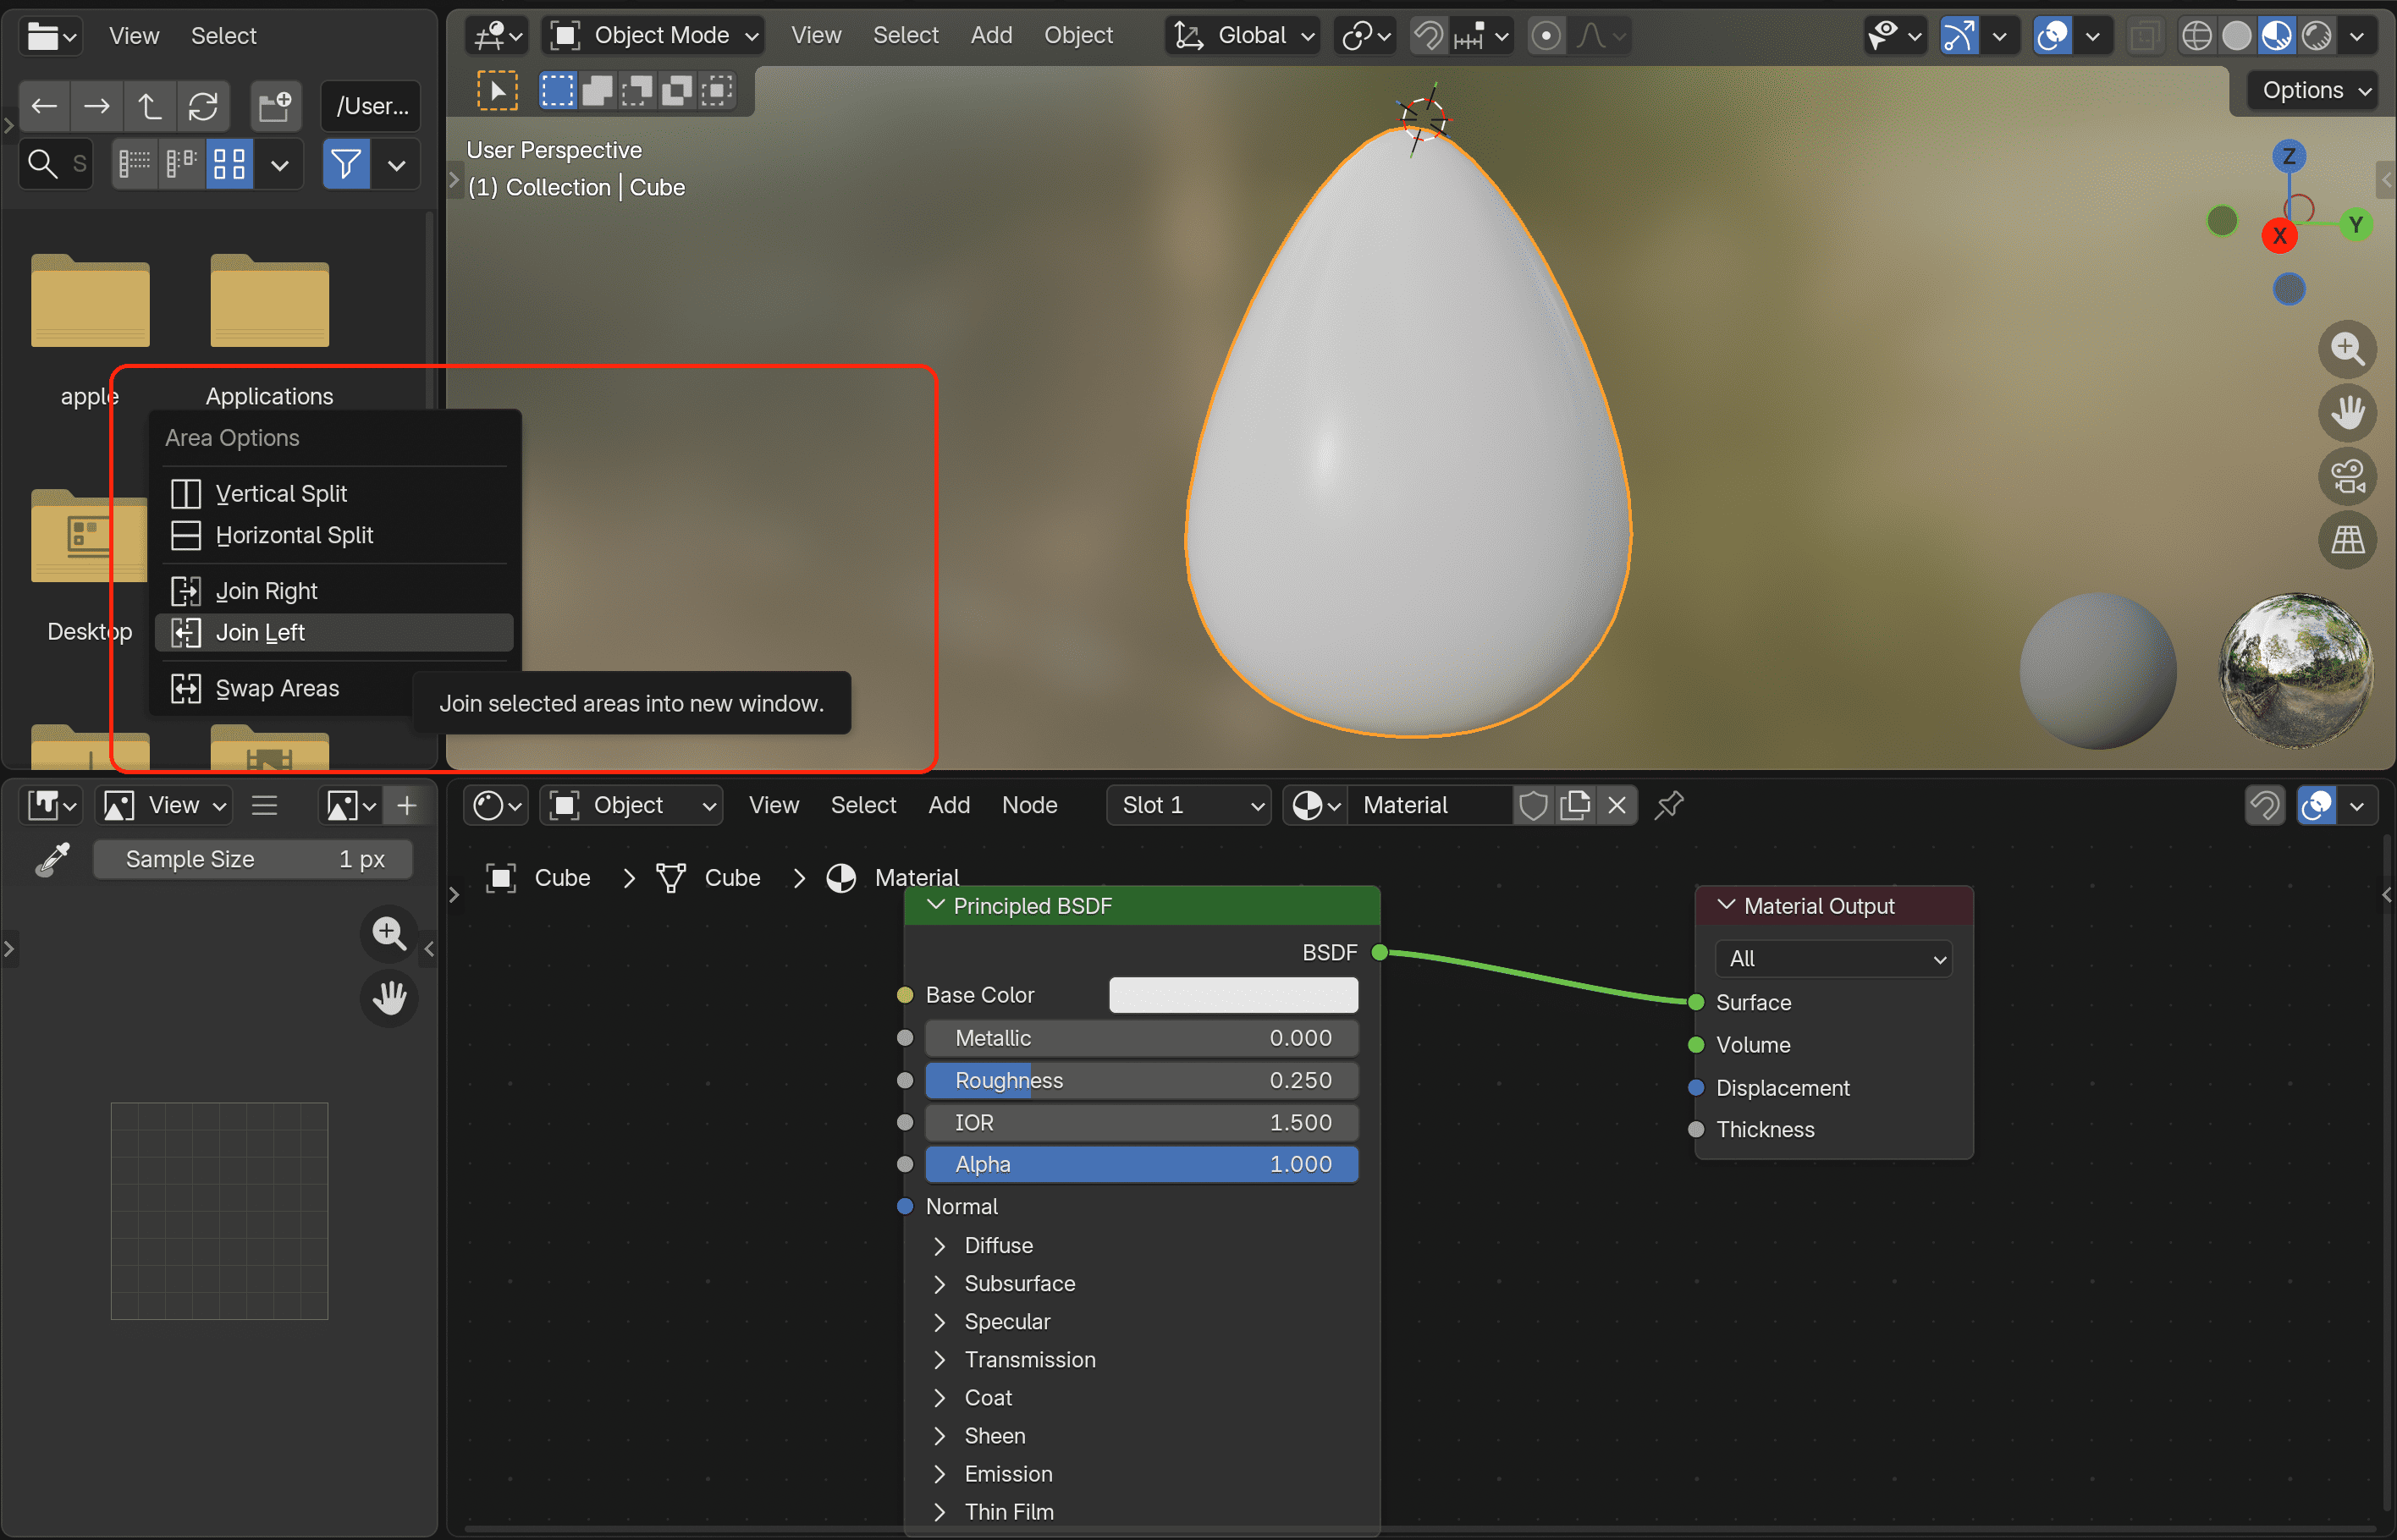The height and width of the screenshot is (1540, 2397).
Task: Open View menu in file browser
Action: [134, 36]
